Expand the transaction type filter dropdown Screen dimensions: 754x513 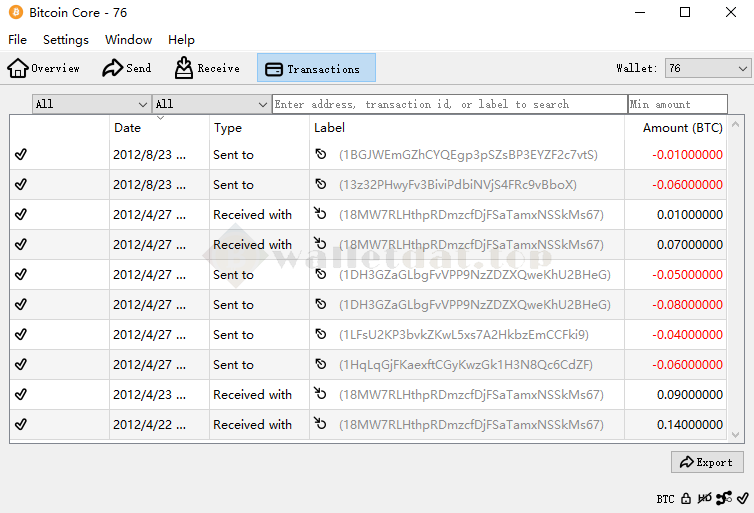click(211, 104)
